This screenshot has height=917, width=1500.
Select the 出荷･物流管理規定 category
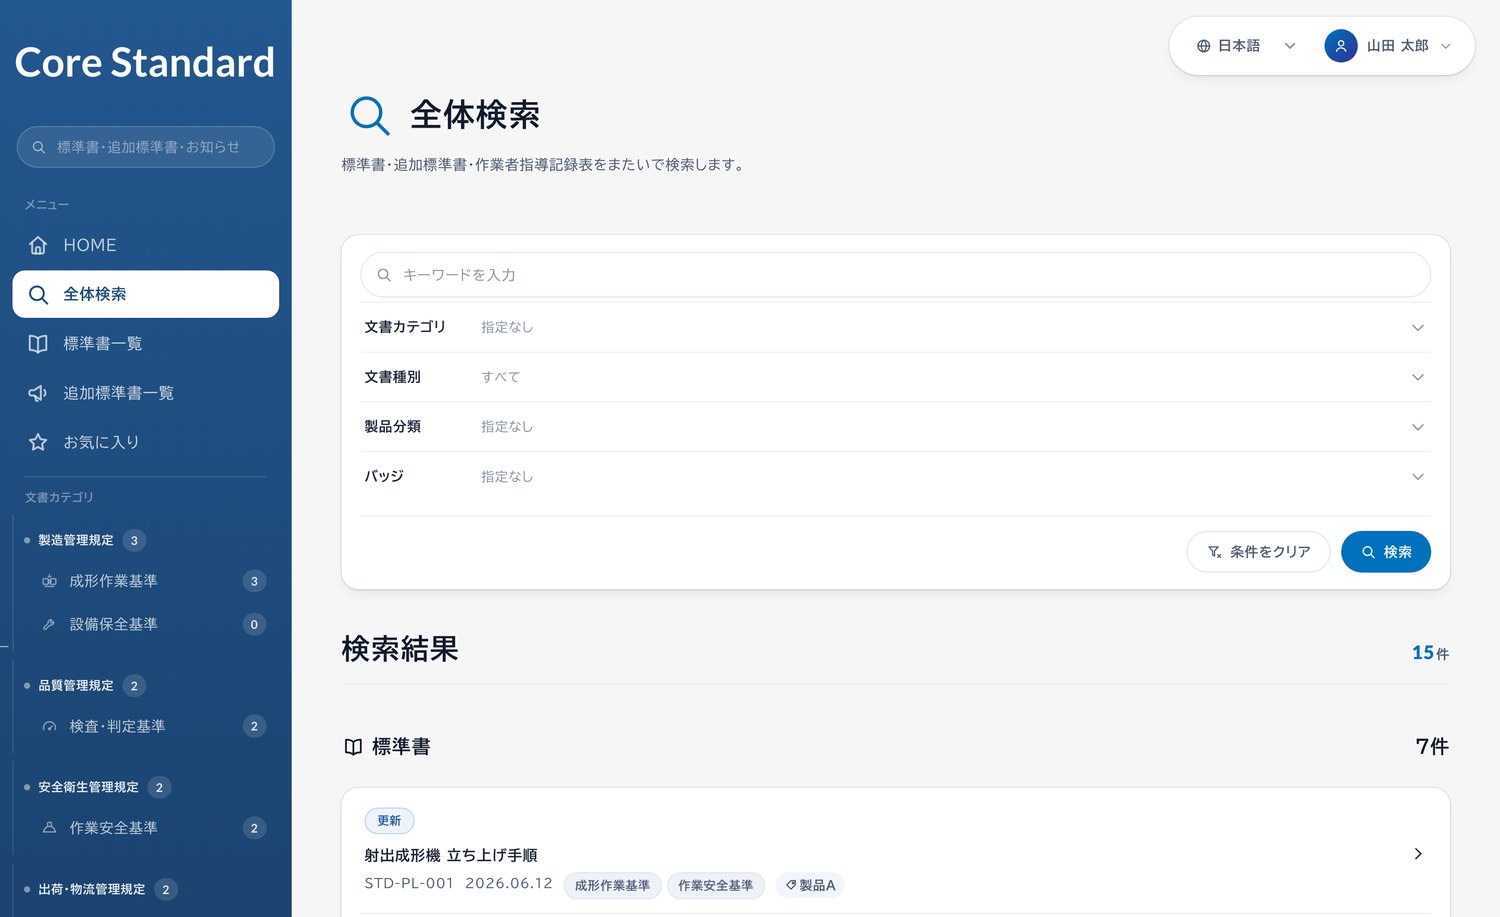pos(92,889)
